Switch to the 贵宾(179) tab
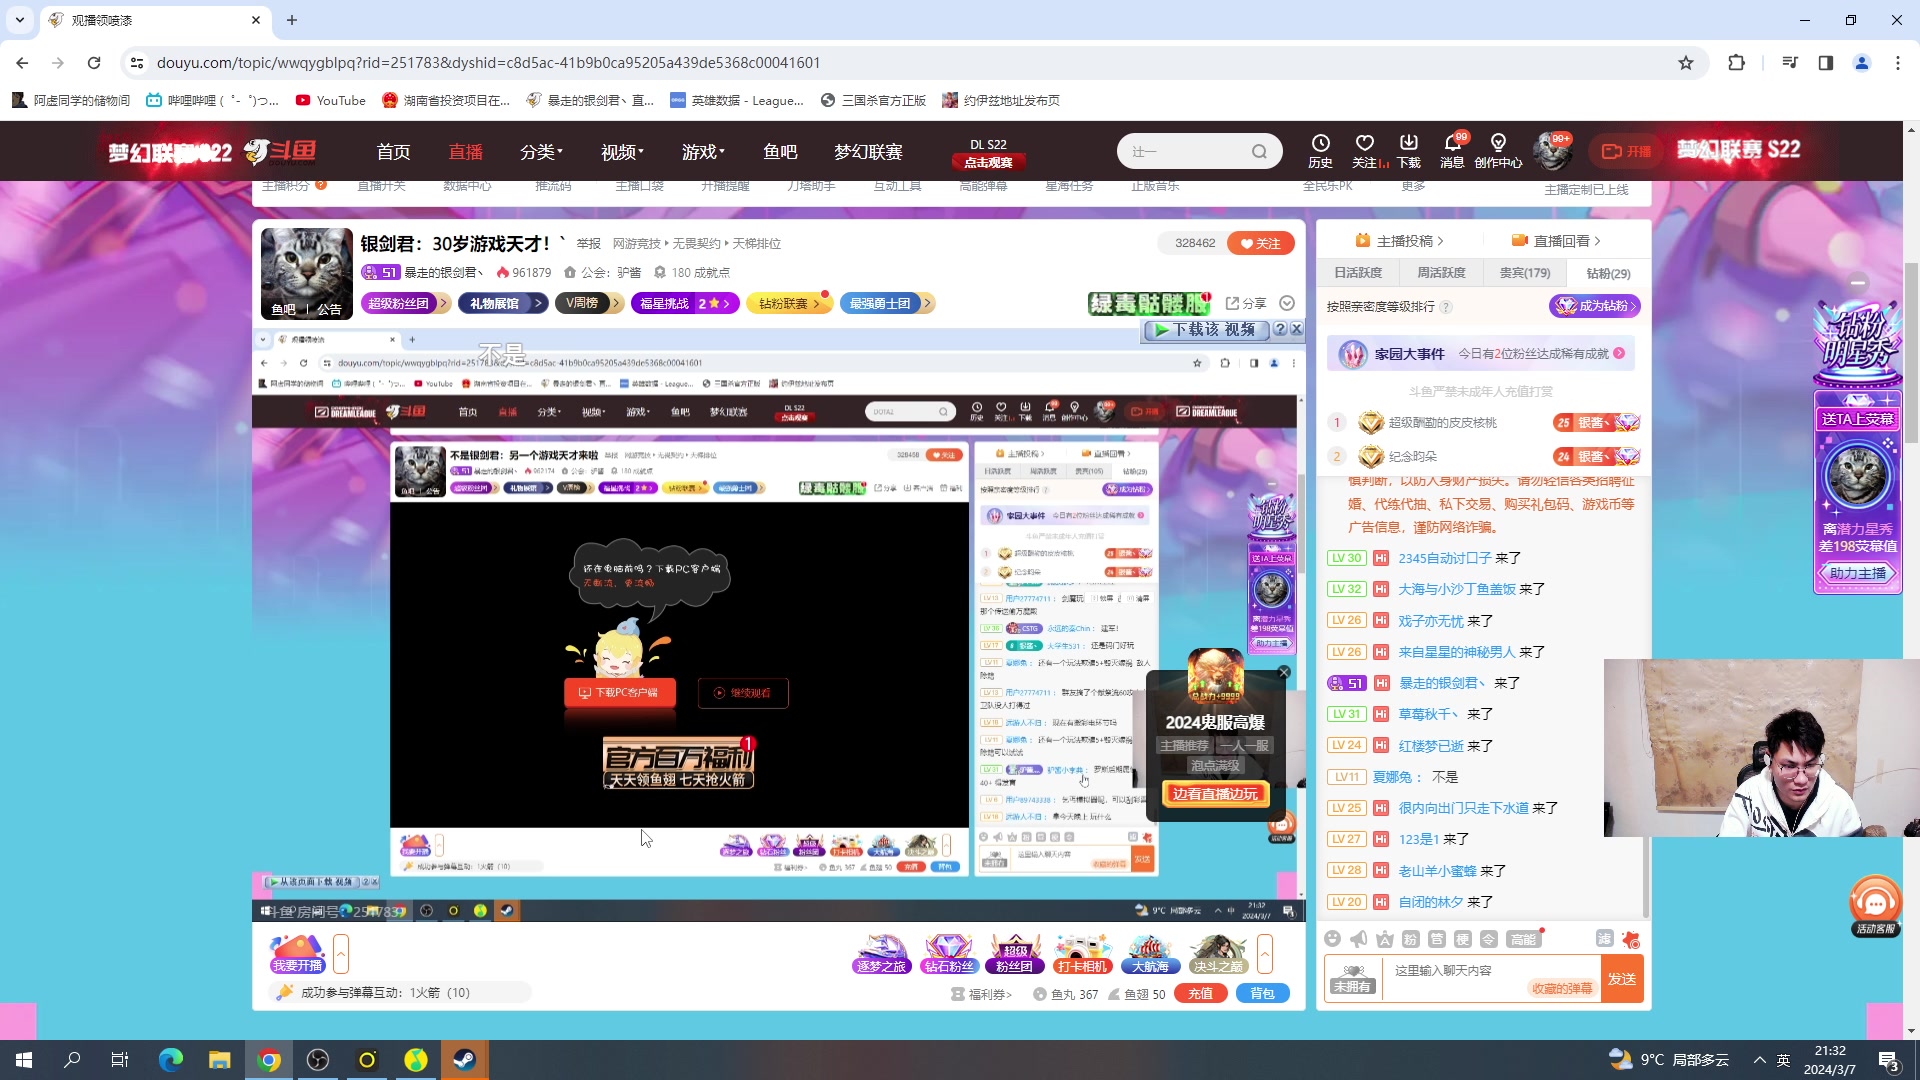1920x1080 pixels. [x=1524, y=273]
